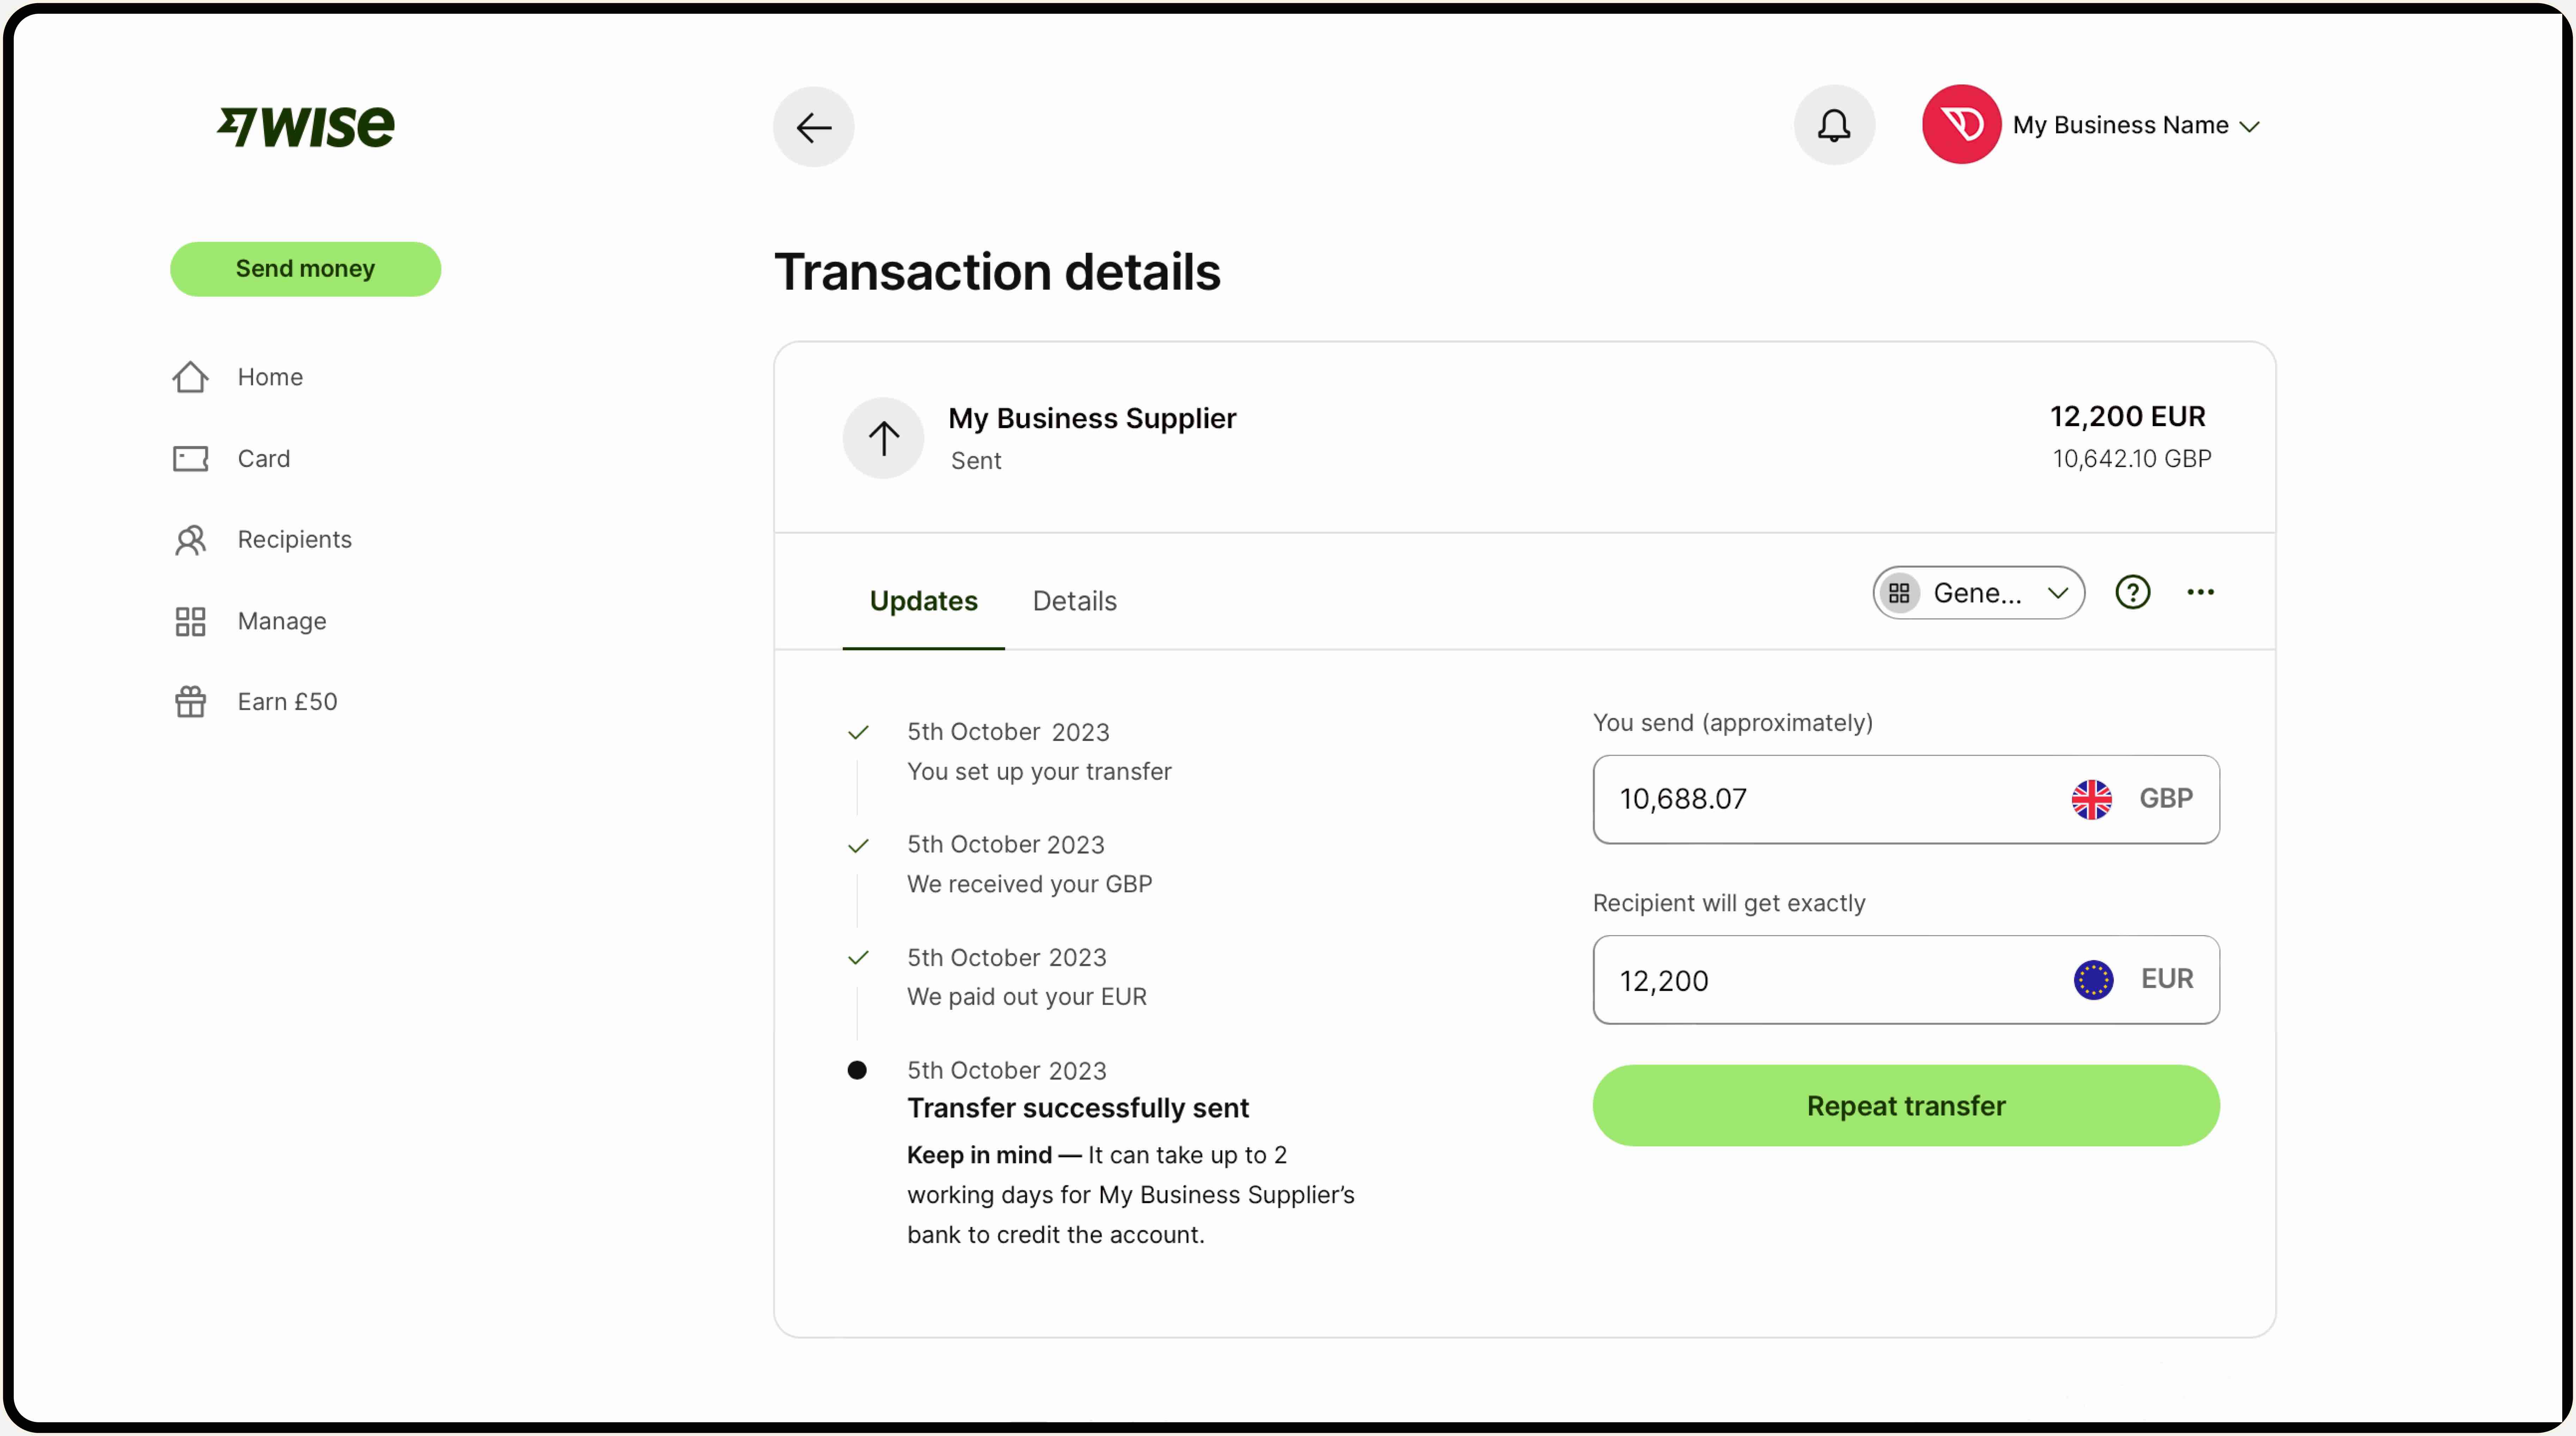
Task: Select the GBP currency selector
Action: click(x=2133, y=799)
